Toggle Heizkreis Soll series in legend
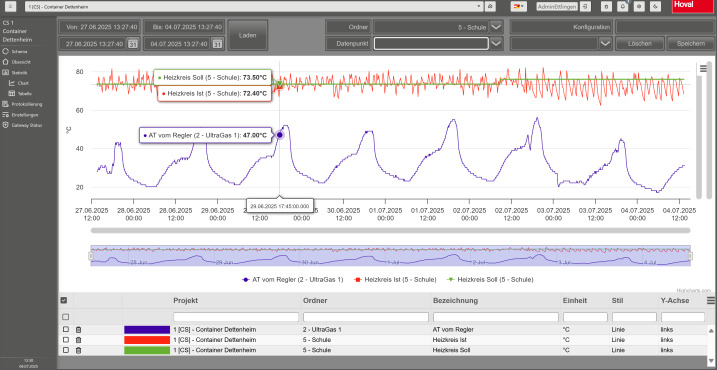This screenshot has height=370, width=717. click(491, 279)
